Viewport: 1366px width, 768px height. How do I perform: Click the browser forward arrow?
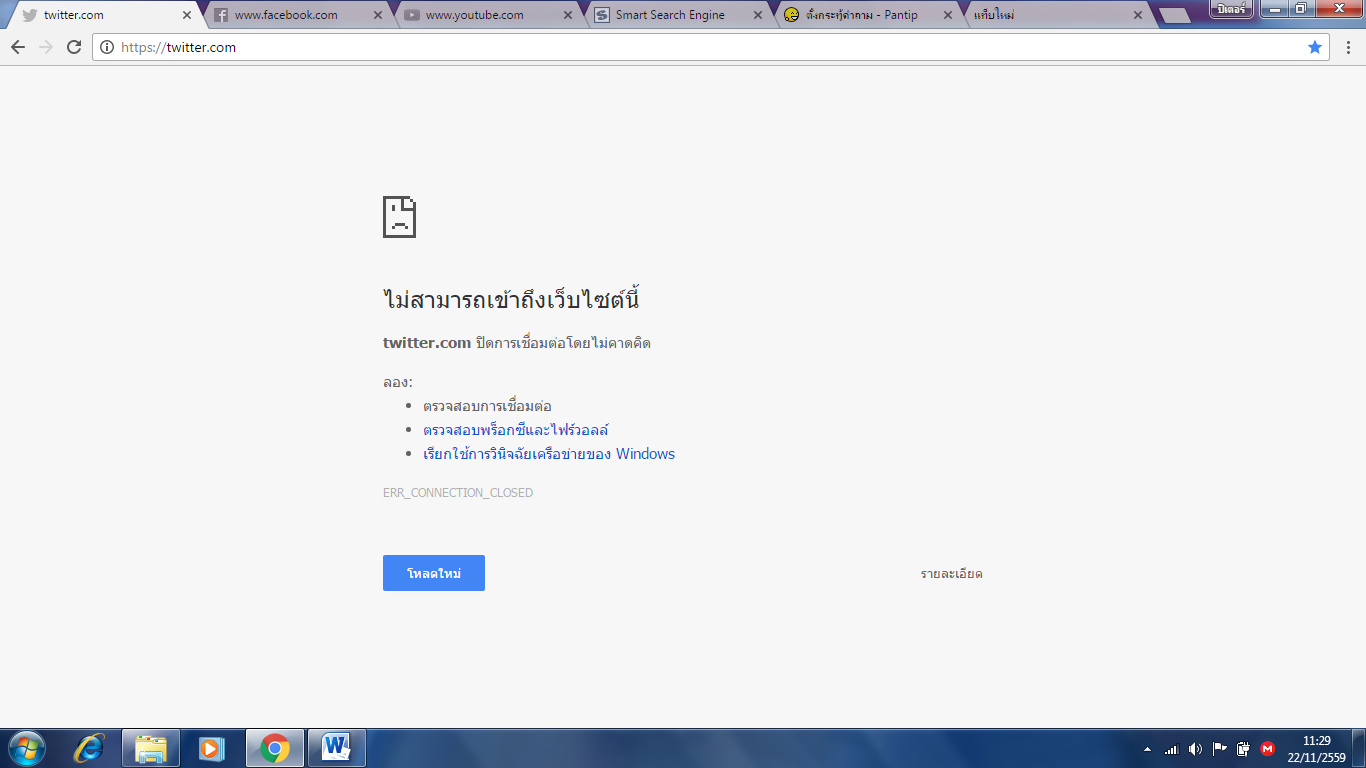coord(46,47)
